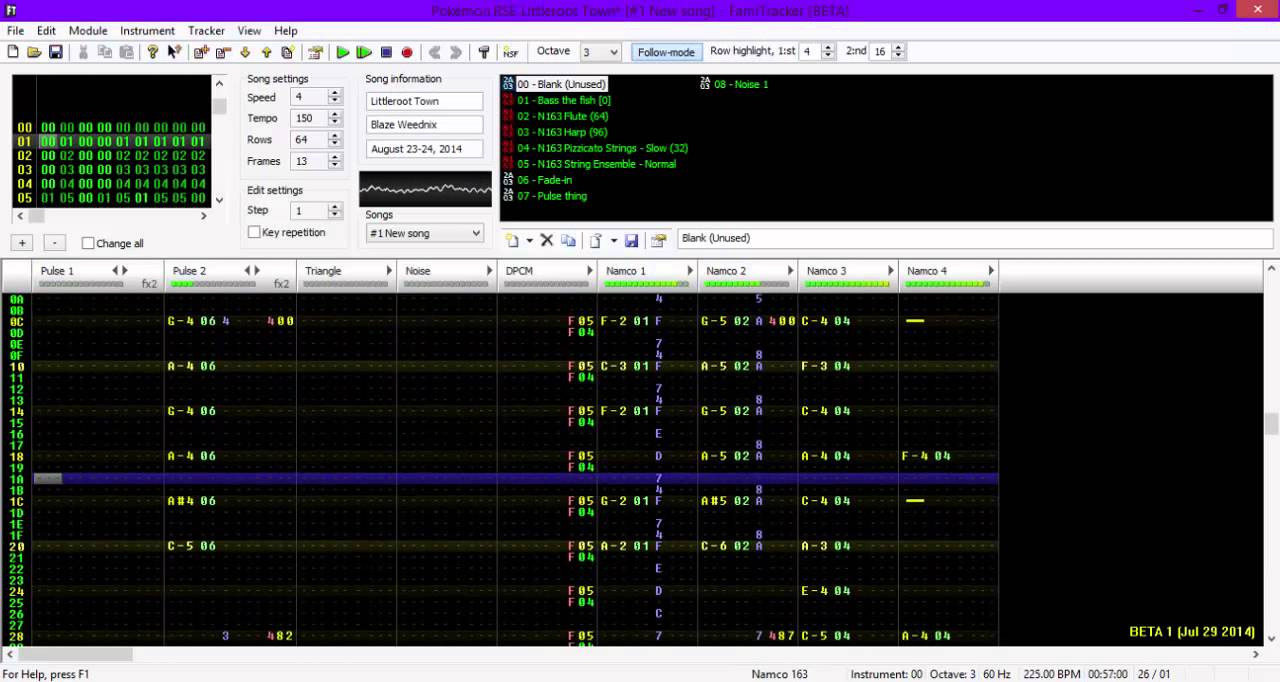
Task: Open the Songs dropdown showing #1 New song
Action: click(x=425, y=233)
